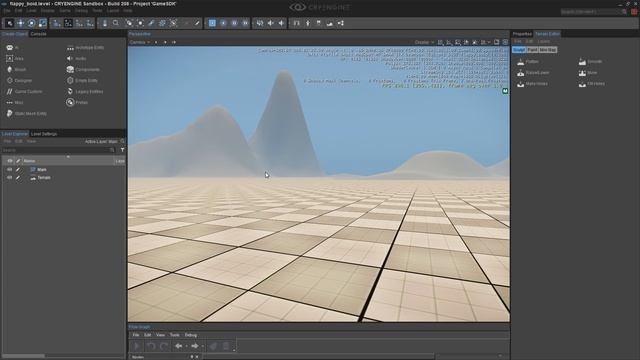Image resolution: width=640 pixels, height=360 pixels.
Task: Select the Area object category
Action: (x=15, y=59)
